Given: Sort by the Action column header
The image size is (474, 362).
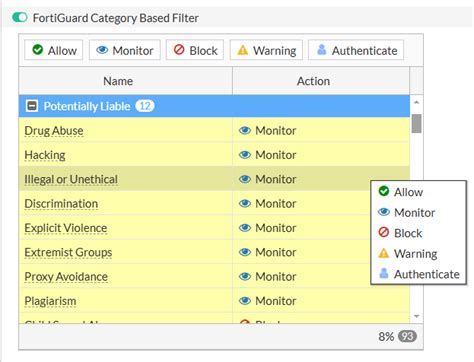Looking at the screenshot, I should point(321,81).
